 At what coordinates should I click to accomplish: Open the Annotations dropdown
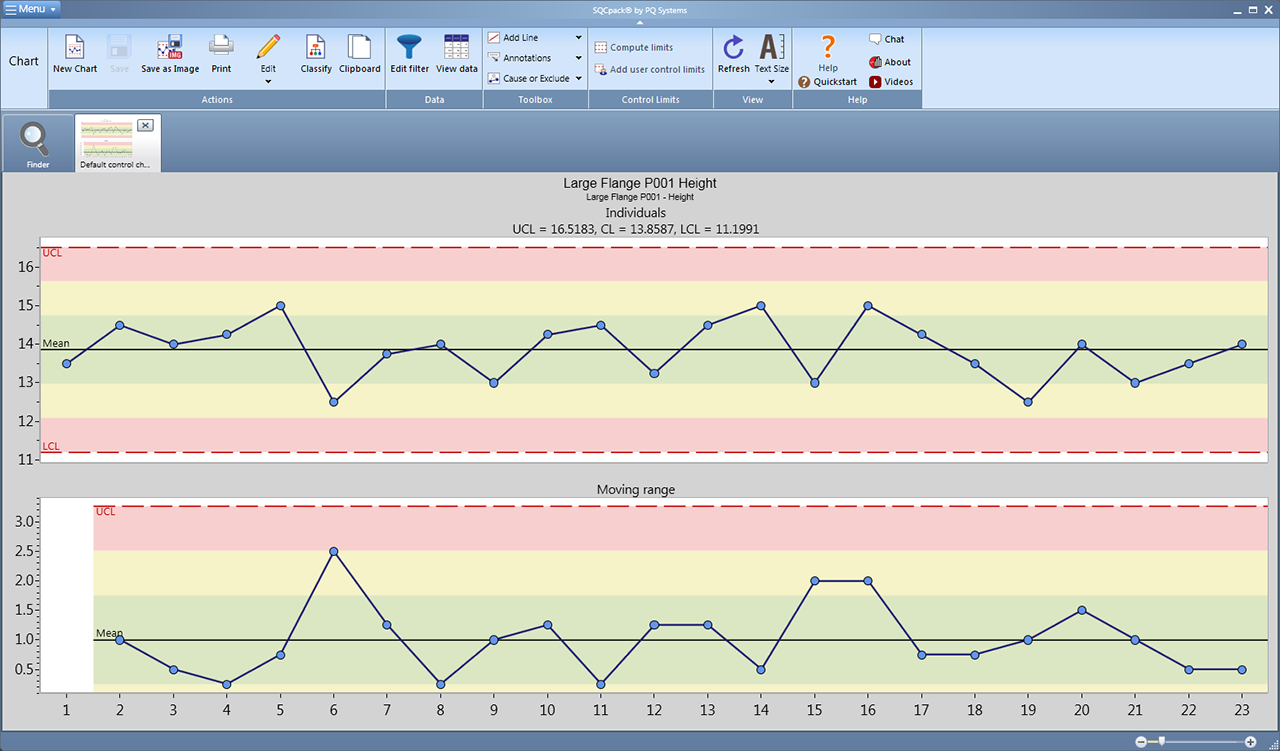tap(578, 58)
